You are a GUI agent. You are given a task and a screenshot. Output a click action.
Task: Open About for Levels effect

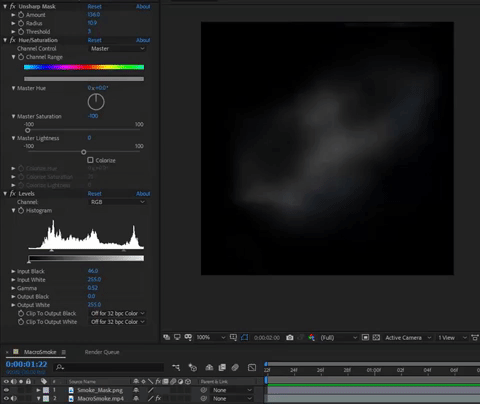click(143, 194)
